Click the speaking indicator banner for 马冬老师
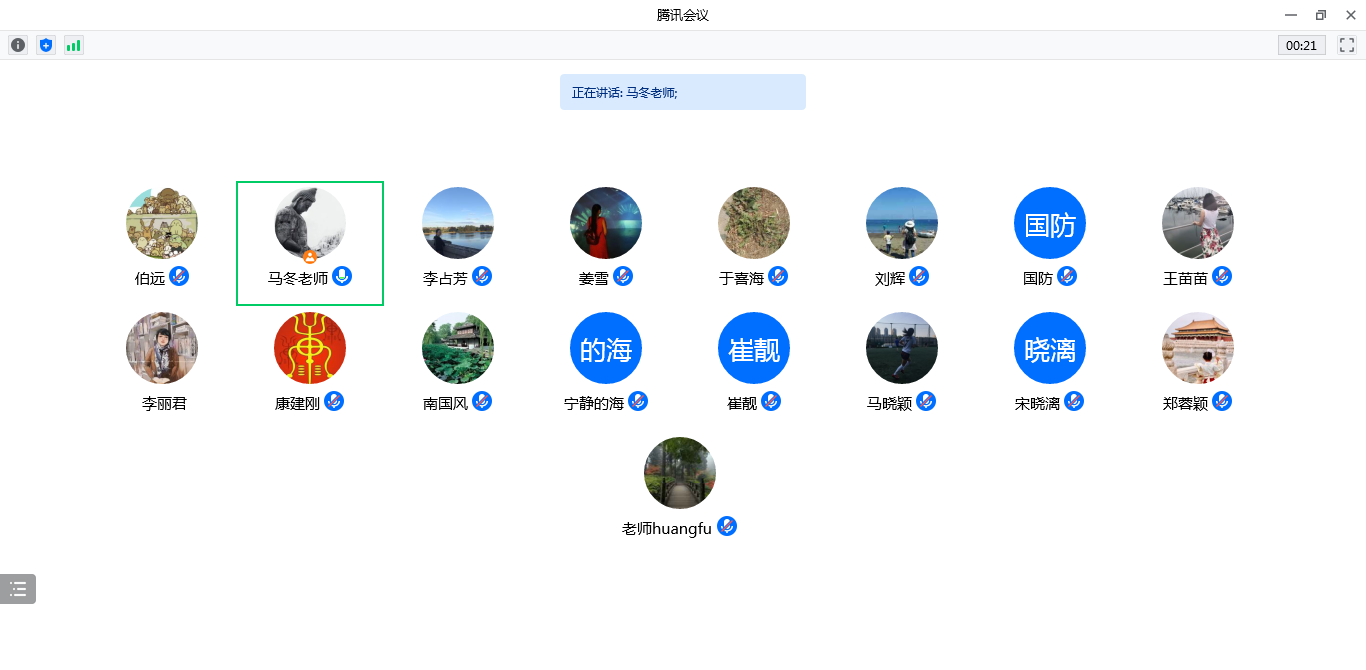Image resolution: width=1366 pixels, height=670 pixels. point(682,92)
